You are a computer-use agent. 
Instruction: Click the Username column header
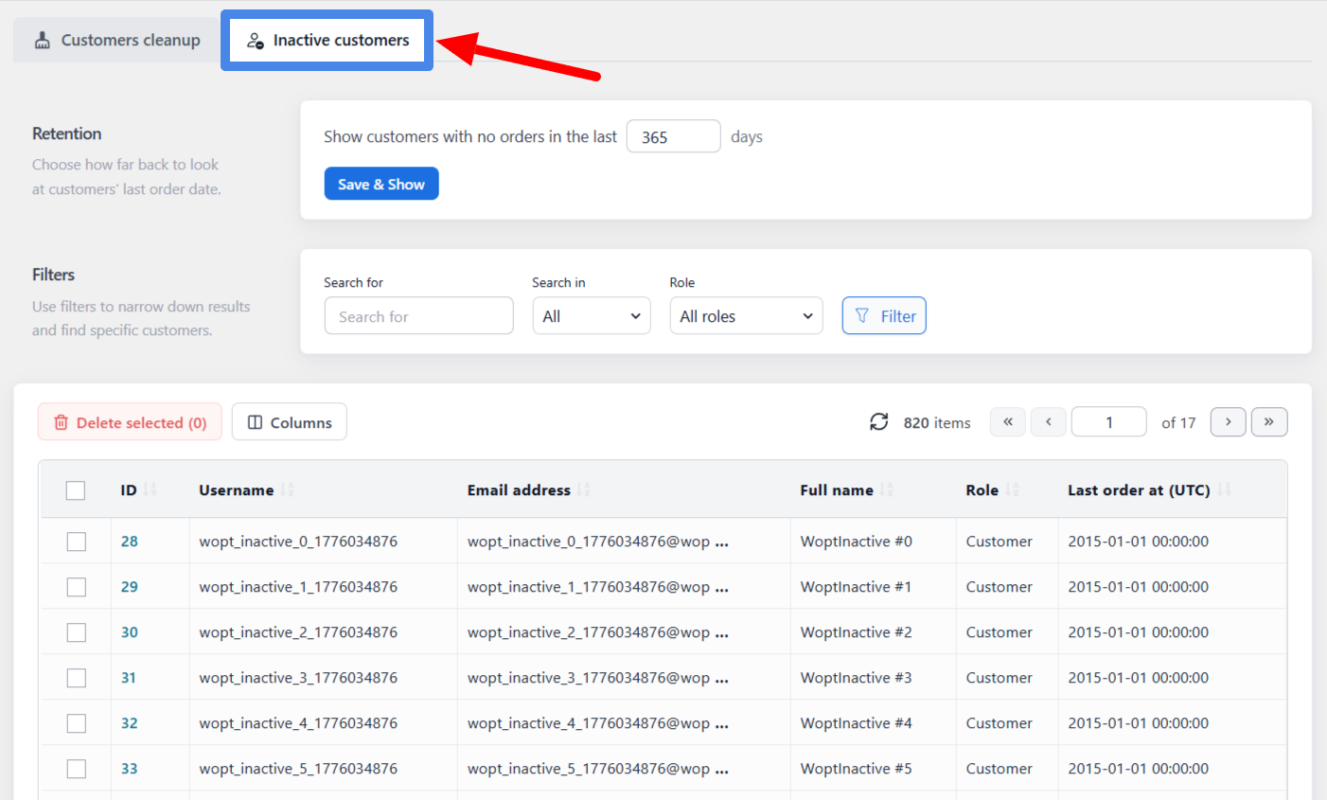(x=236, y=490)
